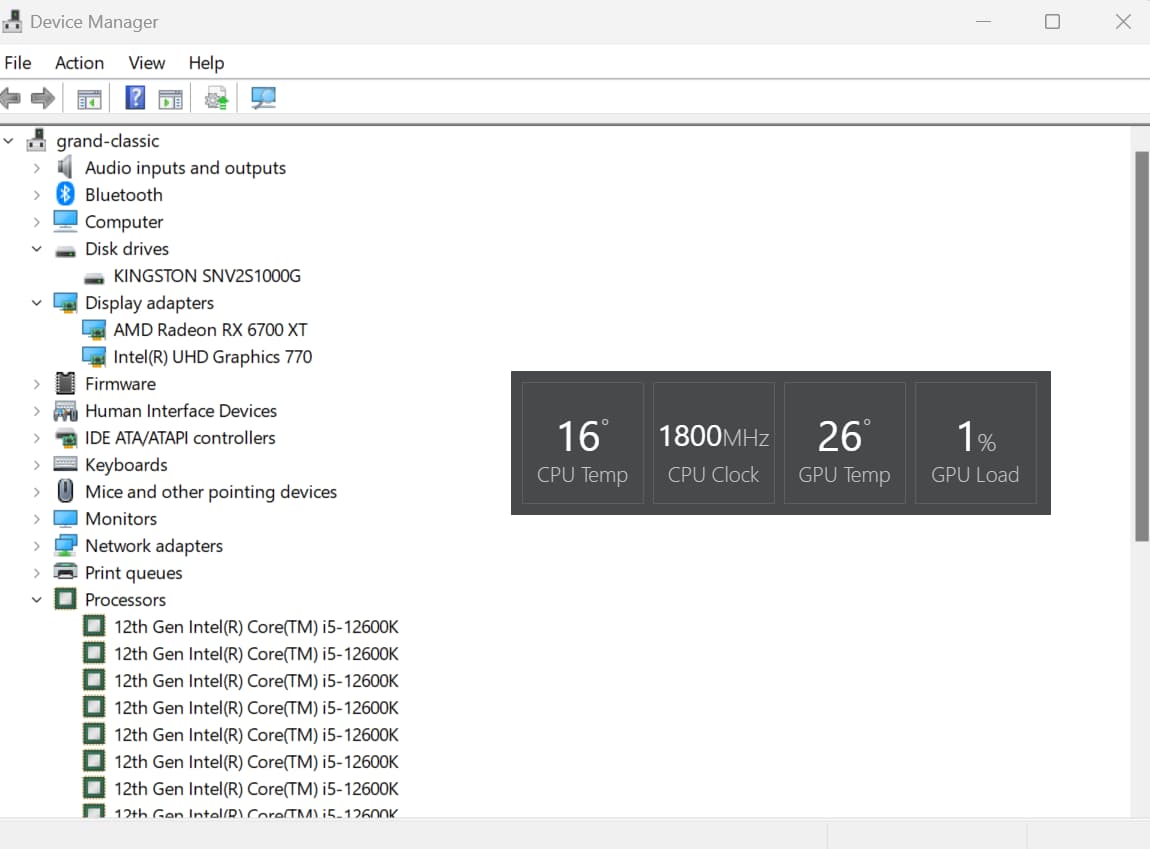Click the Human Interface Devices icon
This screenshot has width=1150, height=849.
(x=65, y=411)
